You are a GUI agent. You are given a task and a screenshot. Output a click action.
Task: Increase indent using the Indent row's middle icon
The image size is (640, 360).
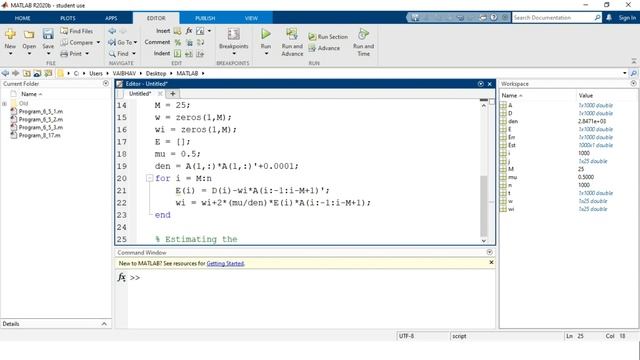[x=189, y=54]
